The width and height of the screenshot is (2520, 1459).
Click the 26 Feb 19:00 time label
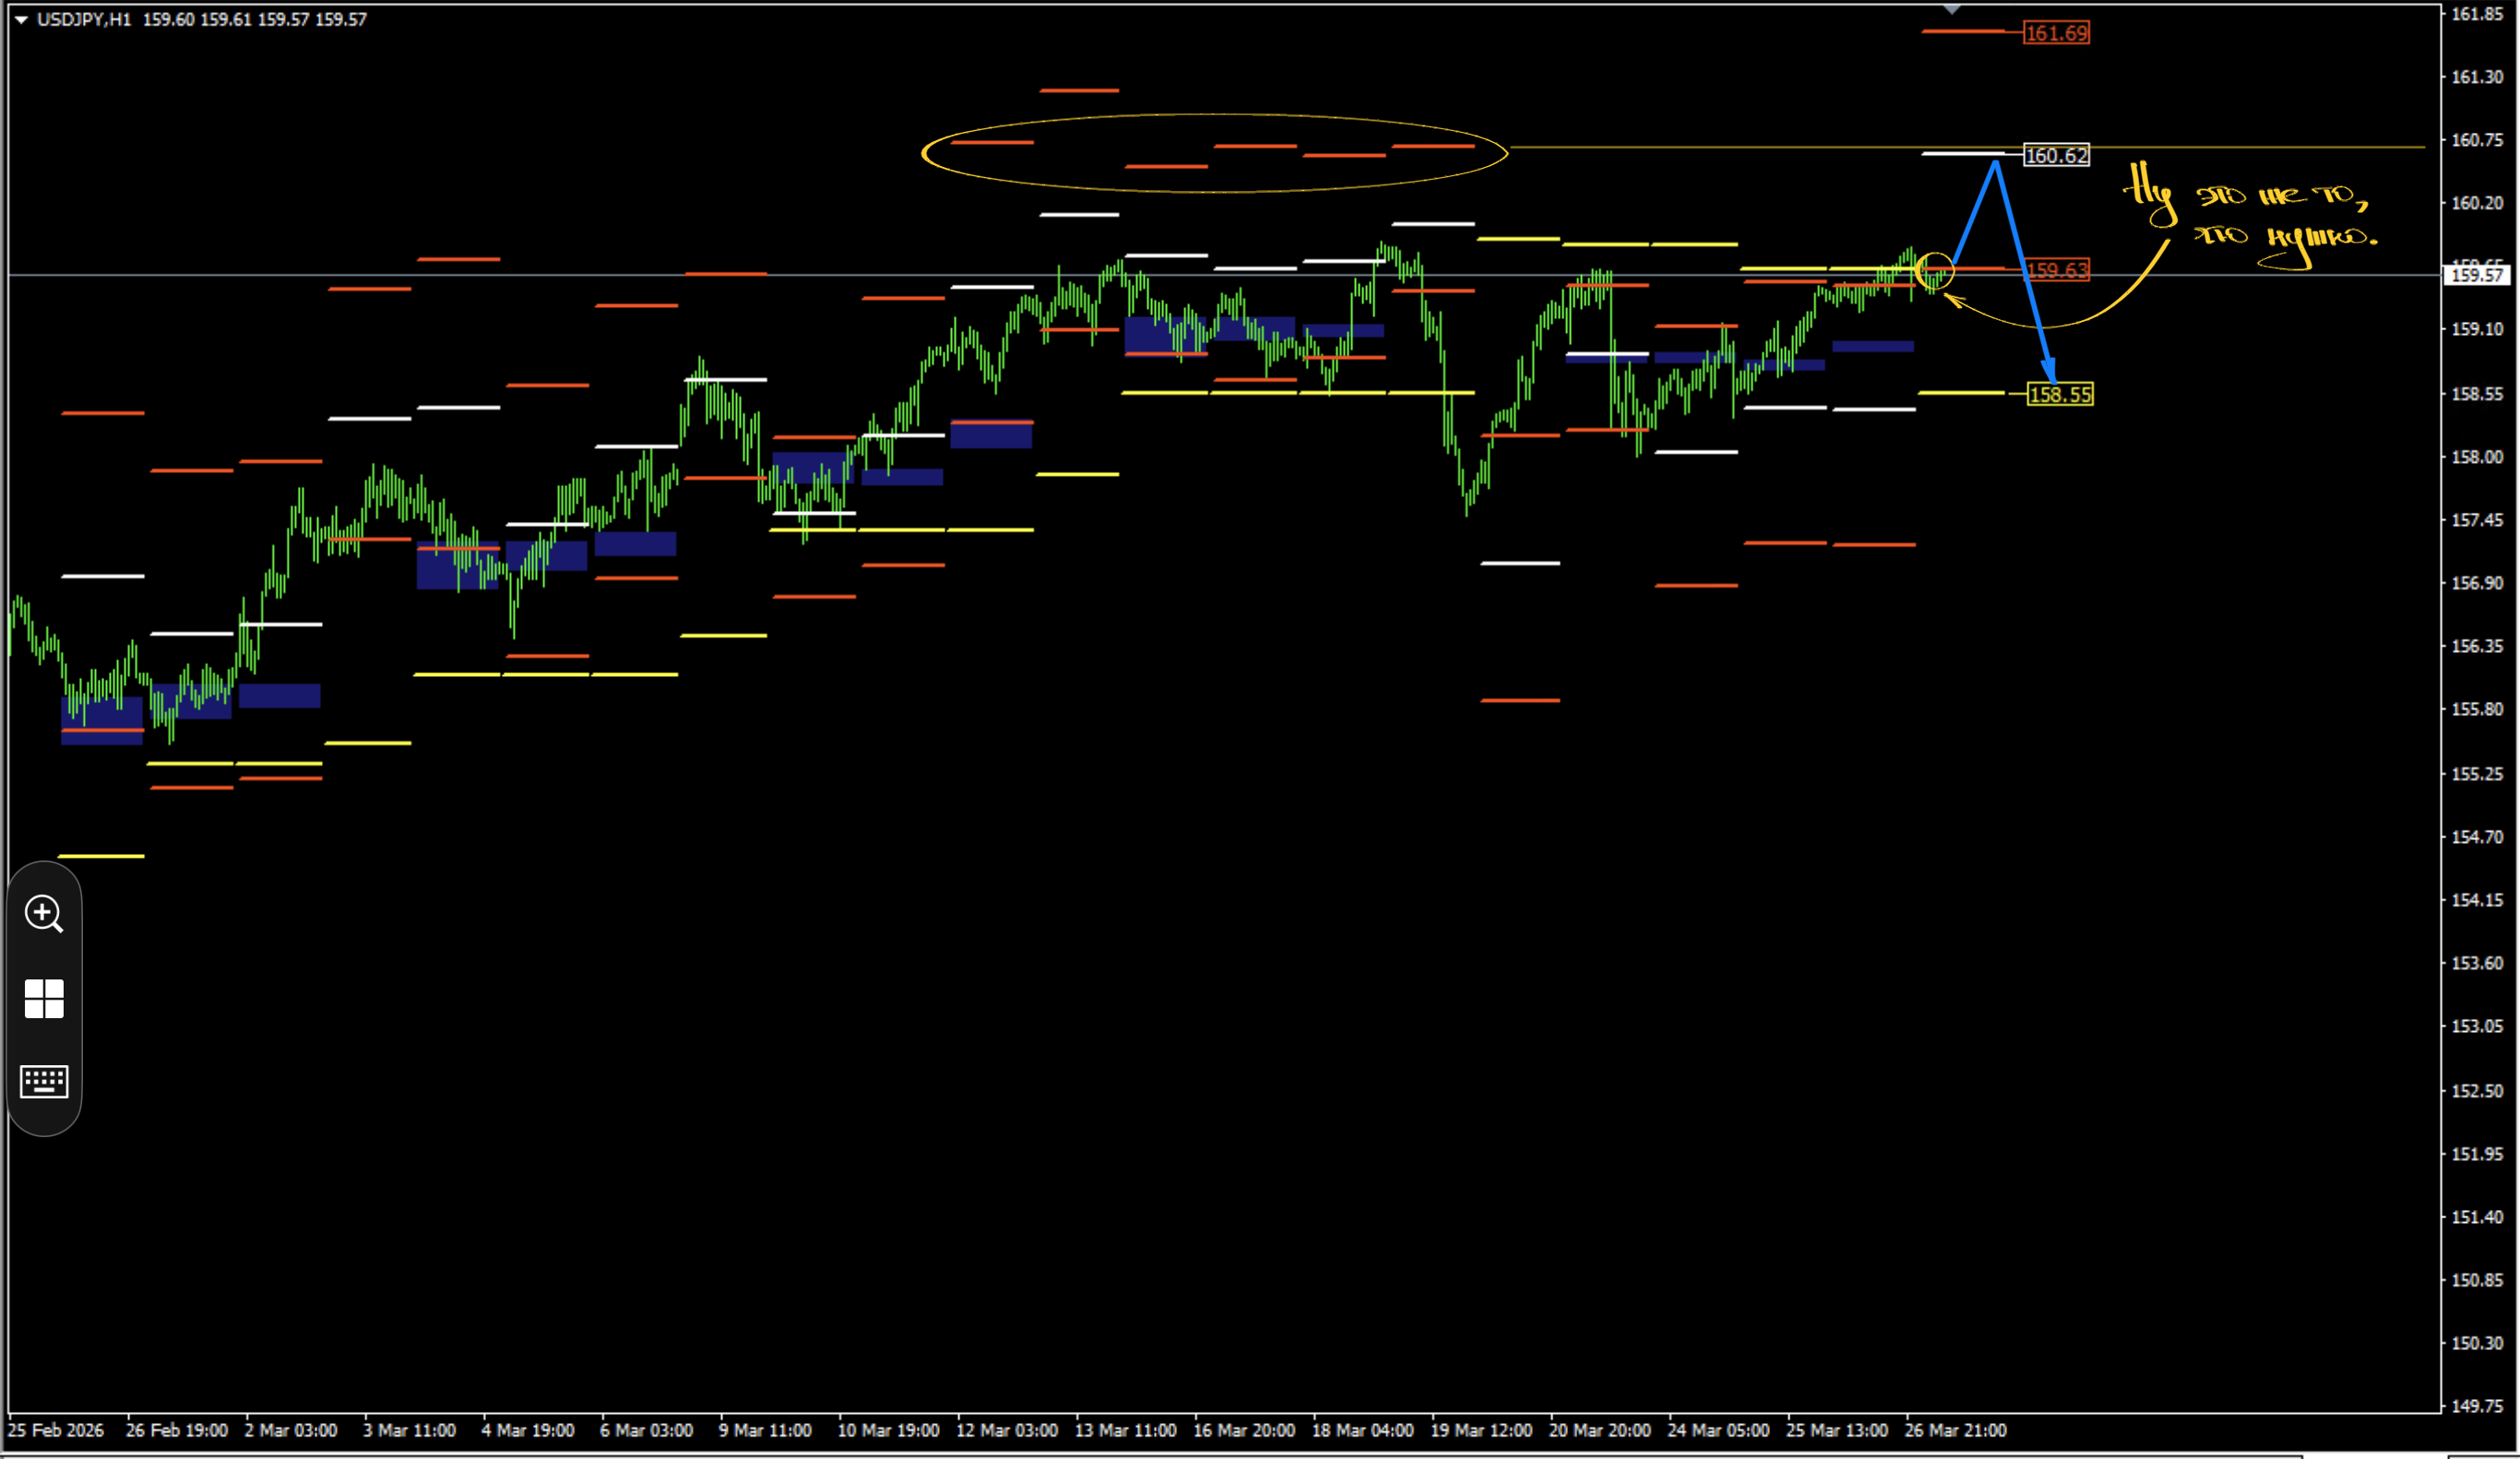tap(177, 1431)
